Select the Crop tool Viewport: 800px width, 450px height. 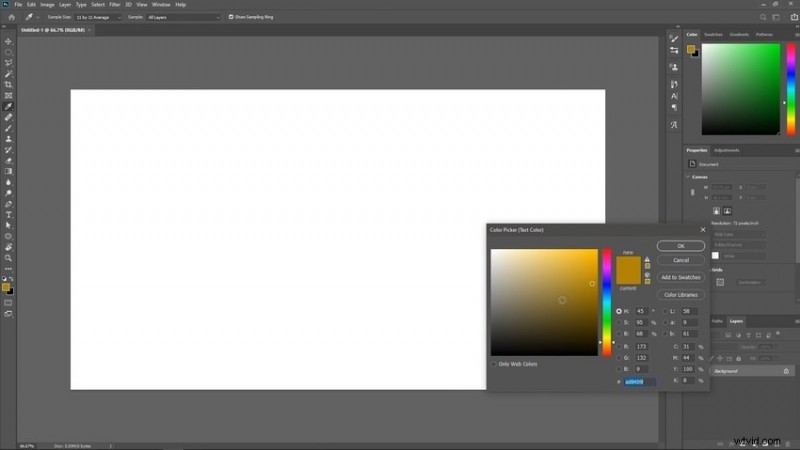tap(9, 84)
